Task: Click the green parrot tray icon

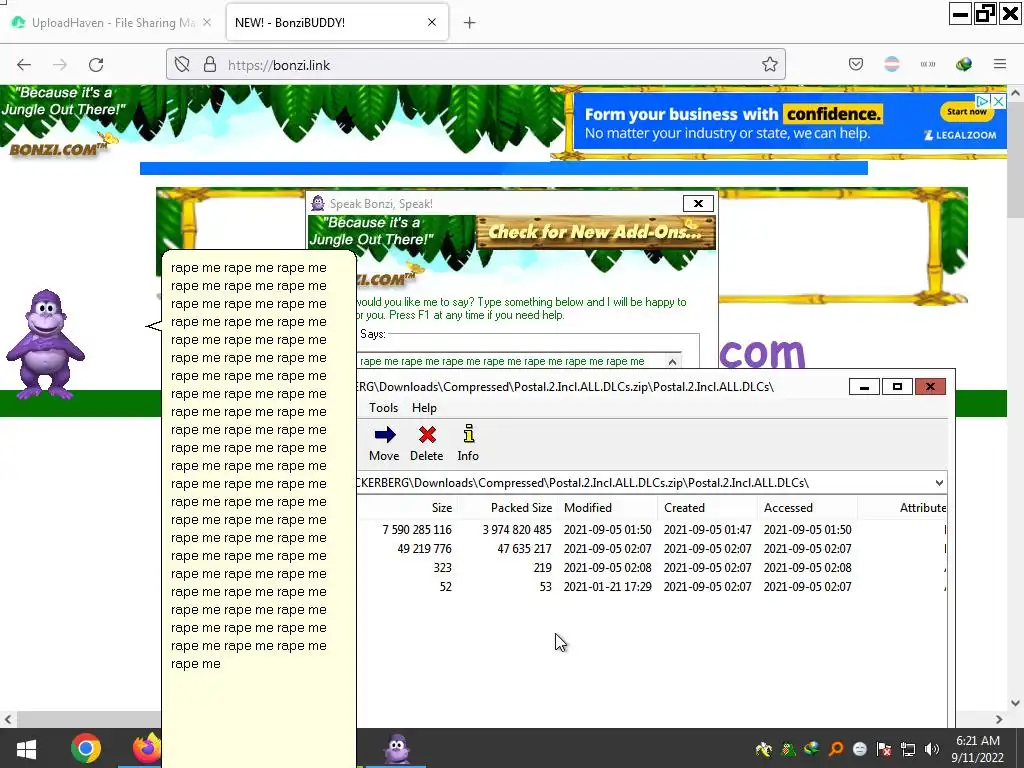Action: click(788, 749)
